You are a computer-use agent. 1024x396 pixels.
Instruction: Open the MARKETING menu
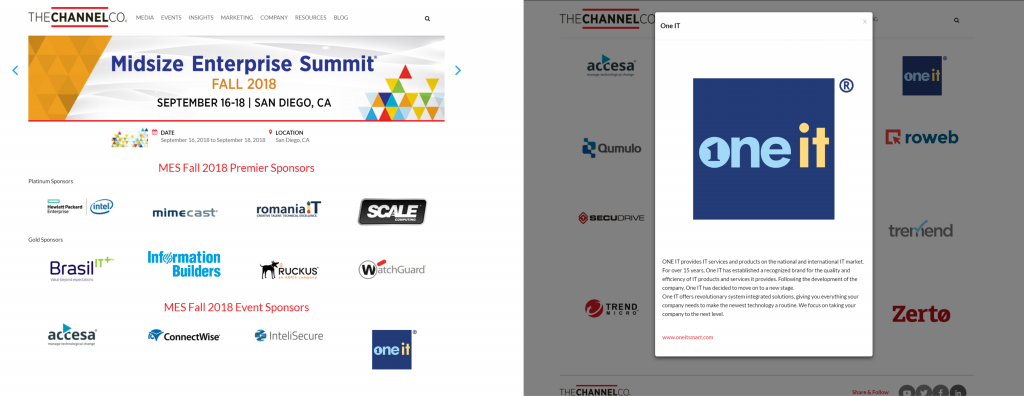click(236, 18)
